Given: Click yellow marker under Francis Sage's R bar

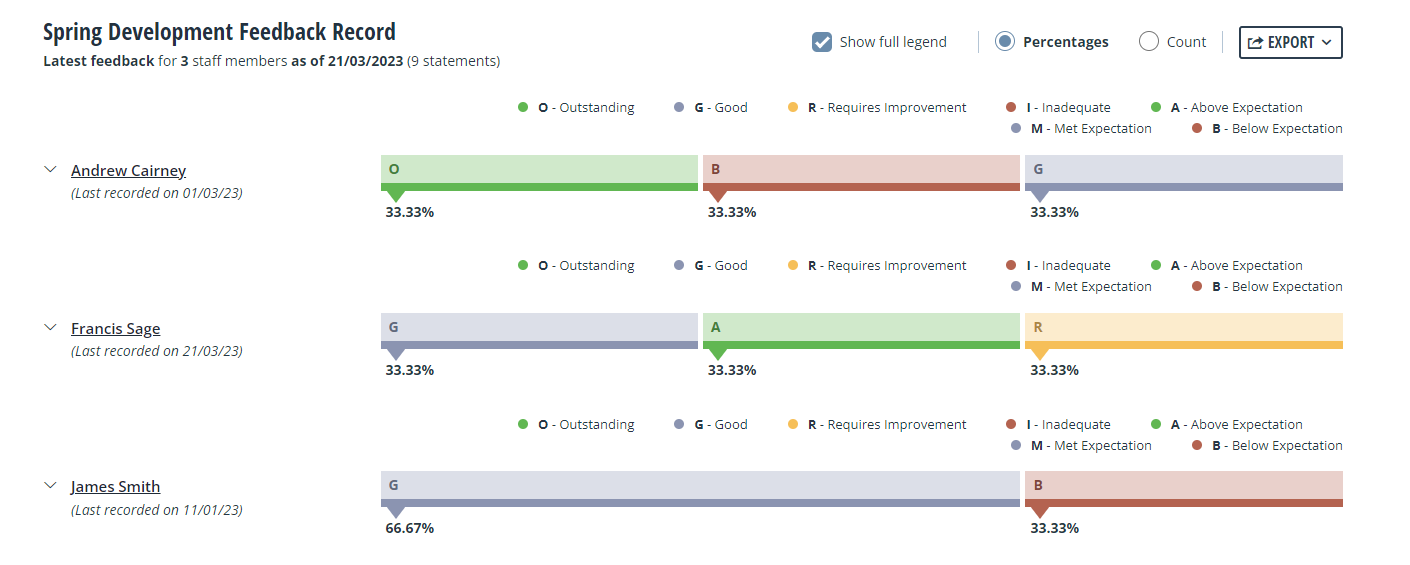Looking at the screenshot, I should point(1039,354).
